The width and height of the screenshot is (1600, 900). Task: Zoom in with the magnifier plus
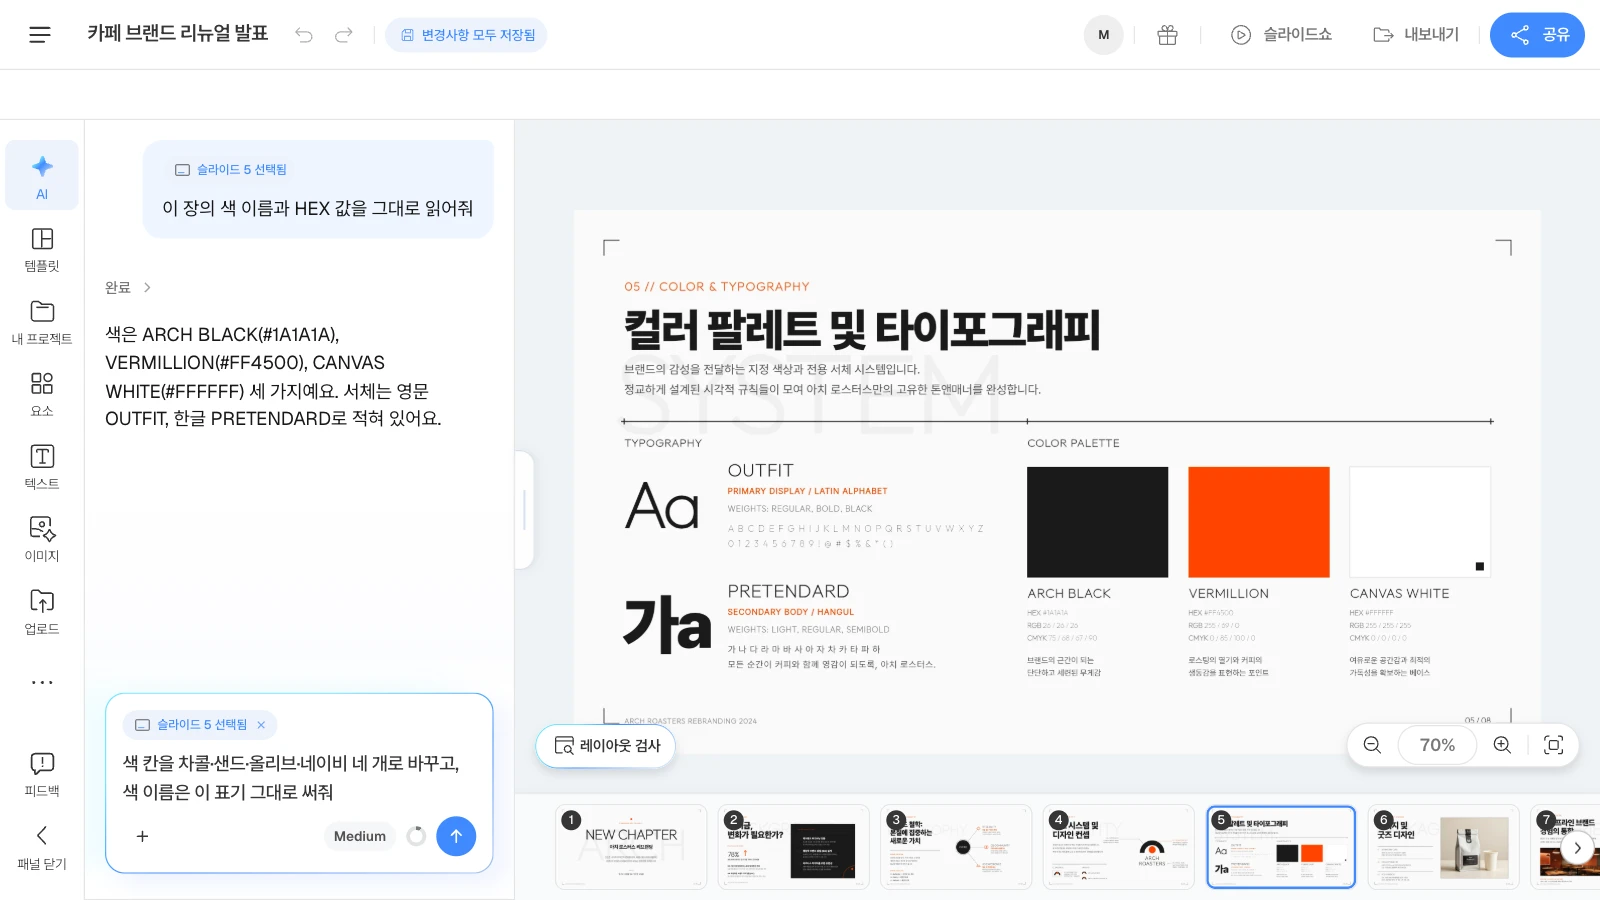(x=1502, y=745)
